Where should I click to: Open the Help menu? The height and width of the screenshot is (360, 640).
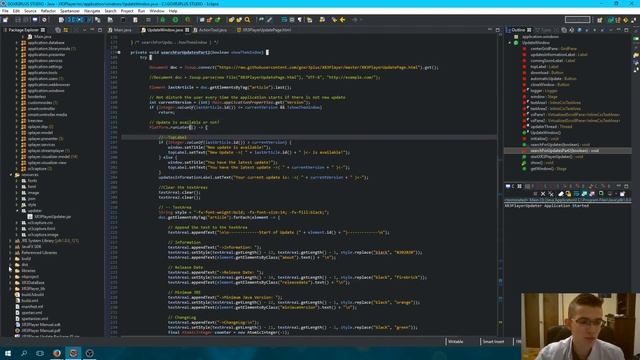coord(173,11)
